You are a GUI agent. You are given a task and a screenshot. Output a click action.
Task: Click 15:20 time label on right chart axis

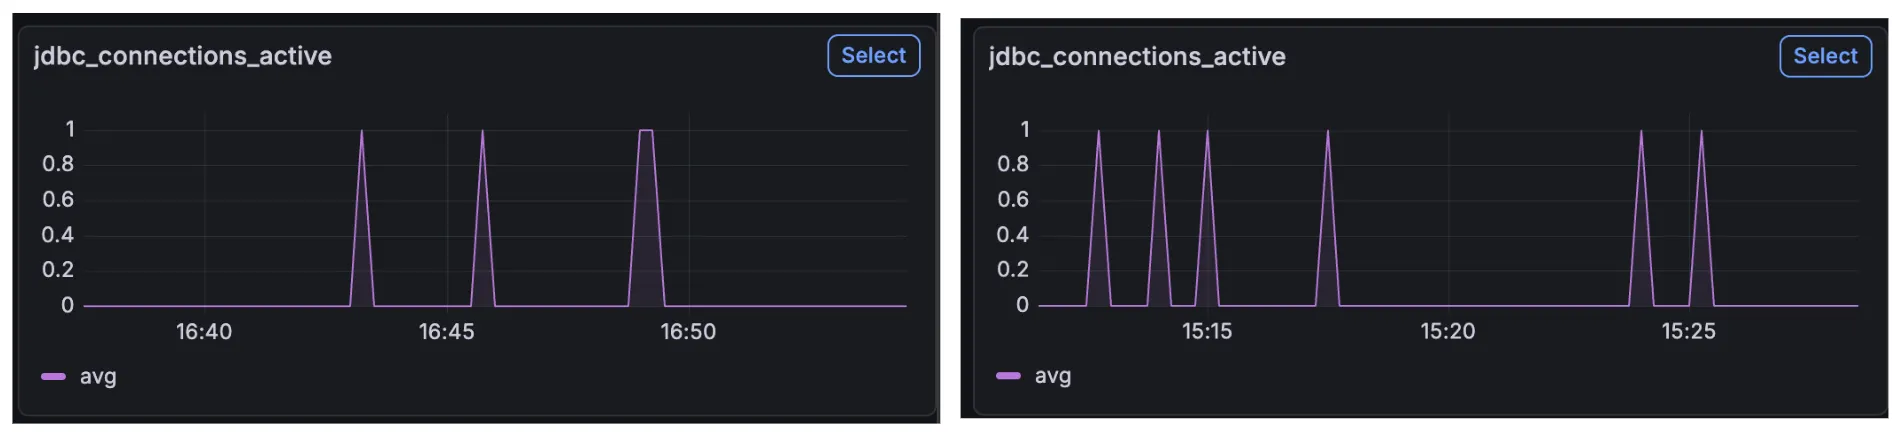pyautogui.click(x=1447, y=331)
